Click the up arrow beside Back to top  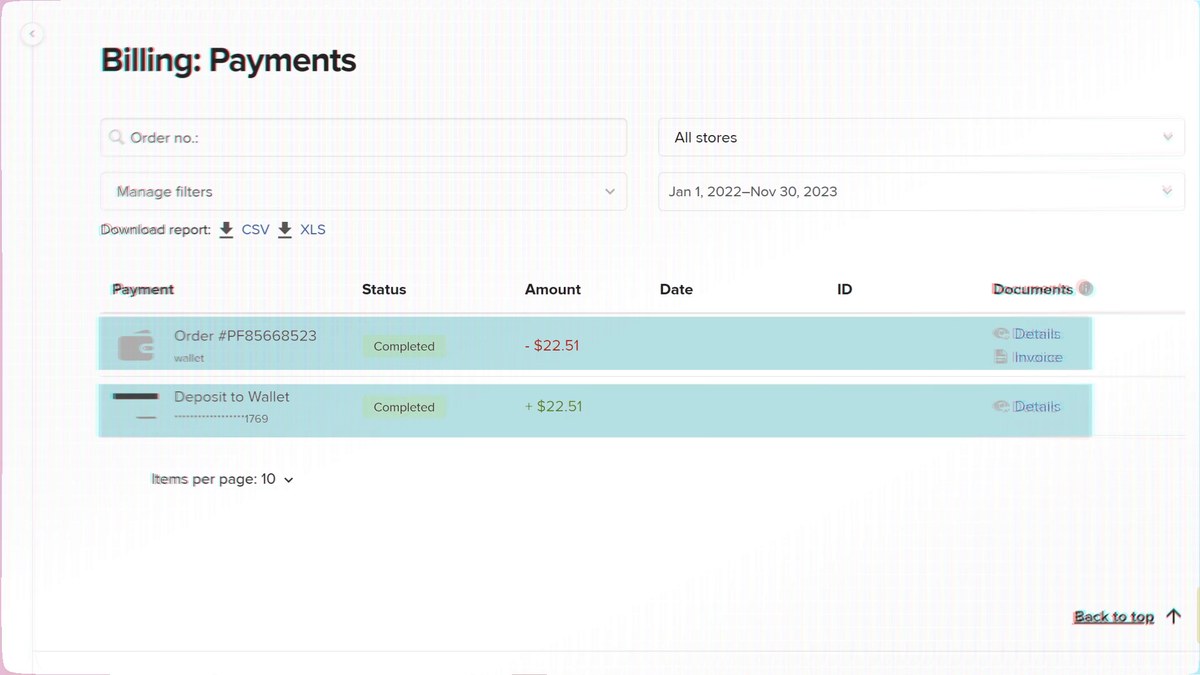point(1175,616)
